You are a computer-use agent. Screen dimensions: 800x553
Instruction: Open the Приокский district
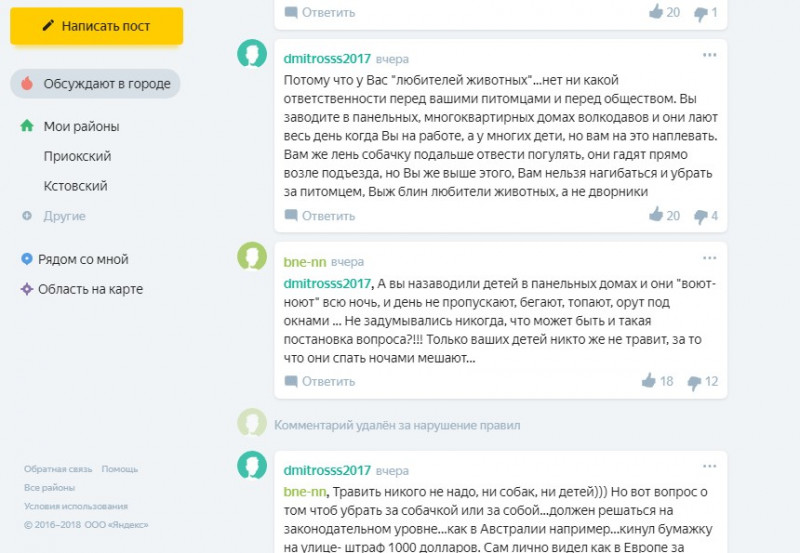[77, 157]
